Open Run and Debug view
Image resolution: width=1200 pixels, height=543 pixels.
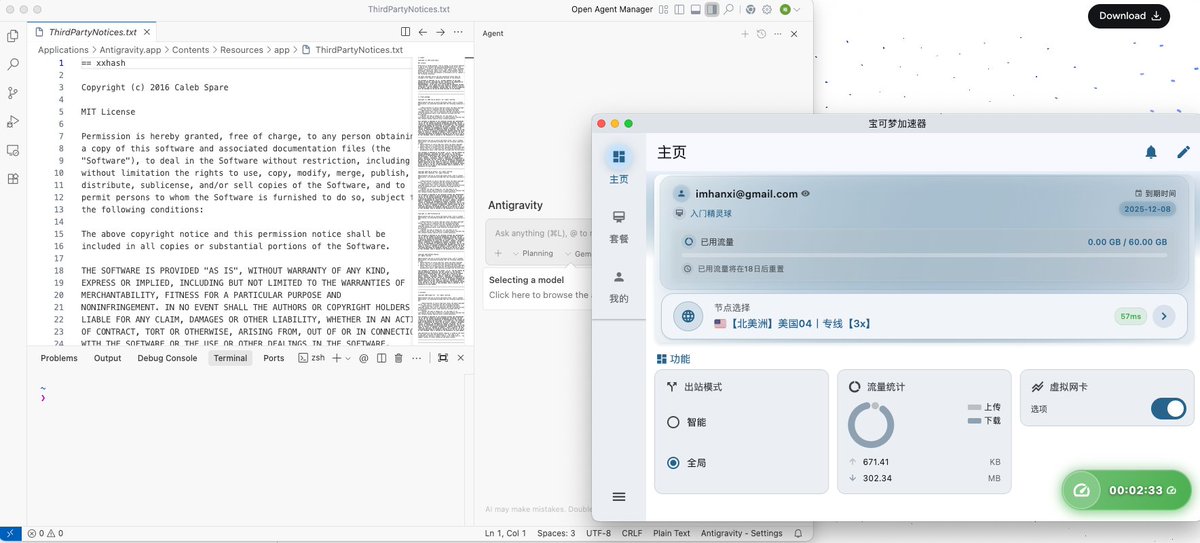[13, 122]
